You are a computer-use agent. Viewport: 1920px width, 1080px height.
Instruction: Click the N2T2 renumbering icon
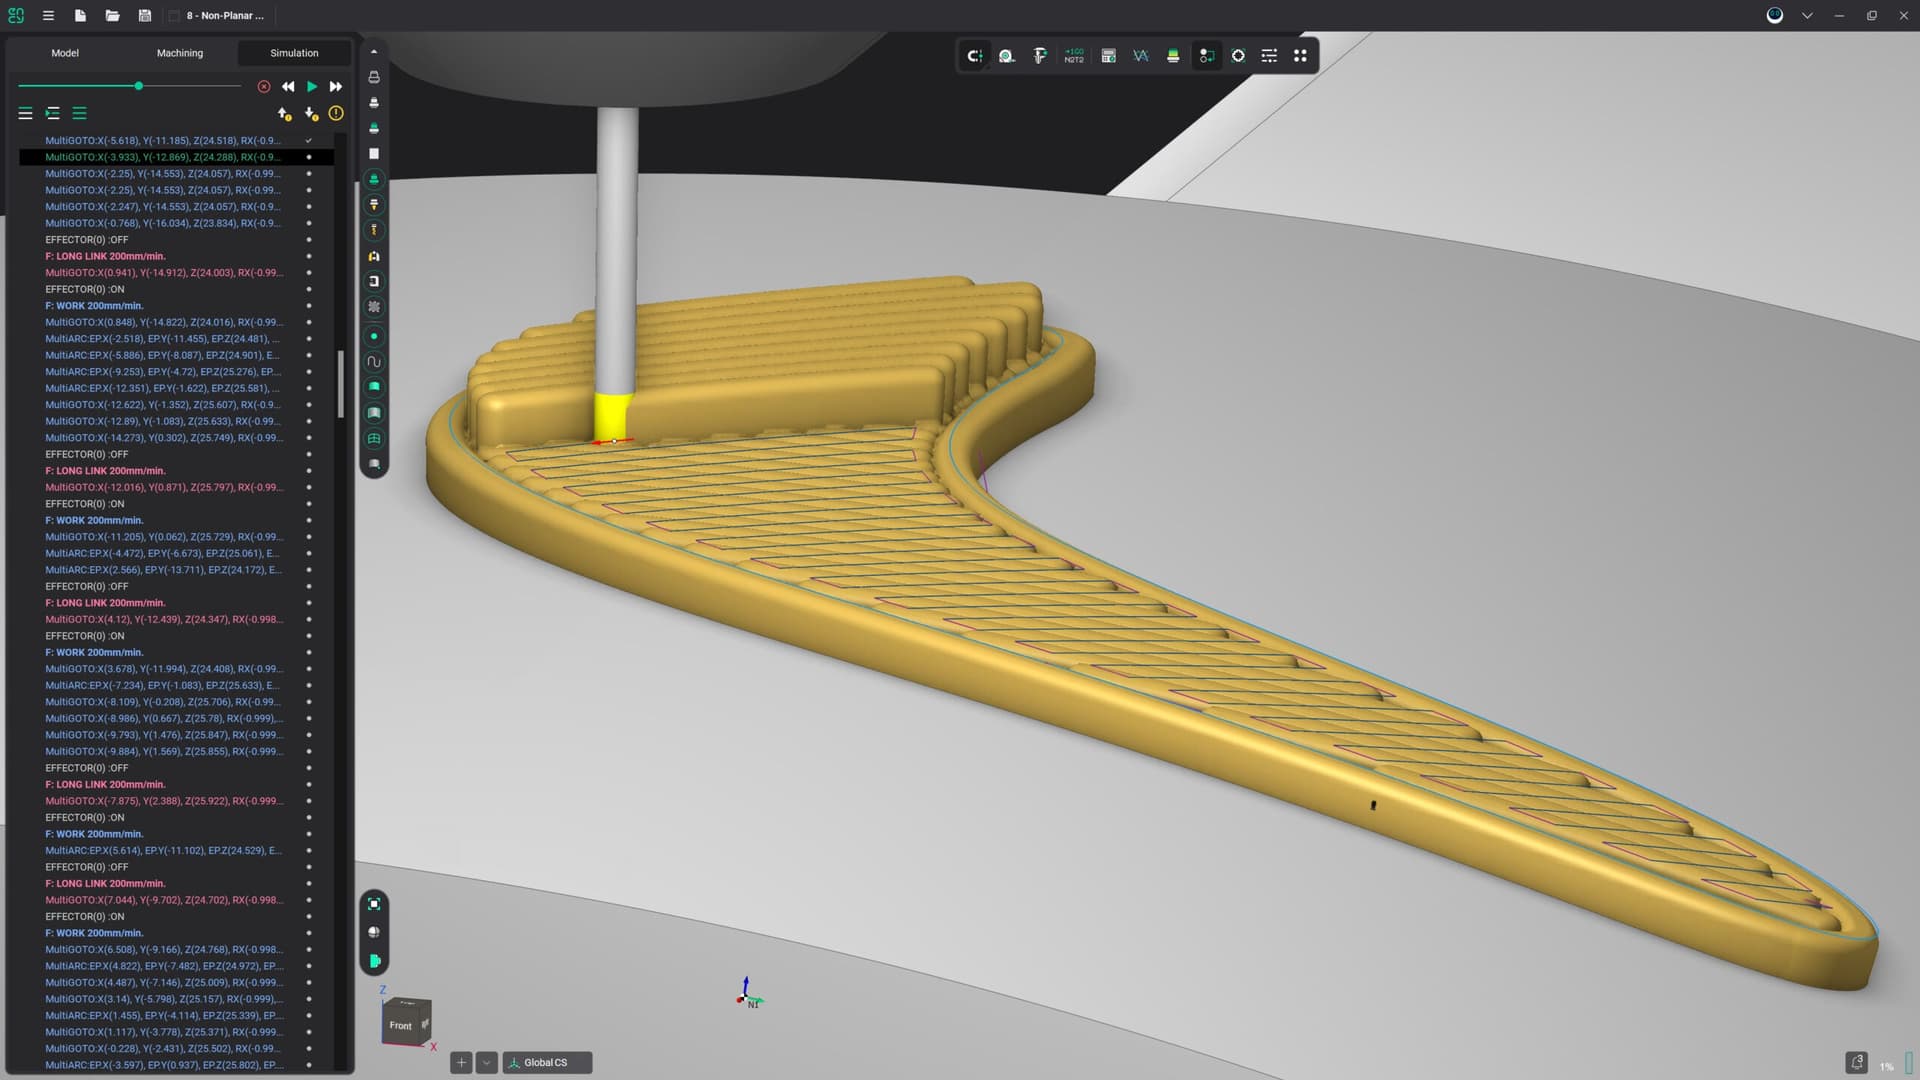(x=1074, y=56)
